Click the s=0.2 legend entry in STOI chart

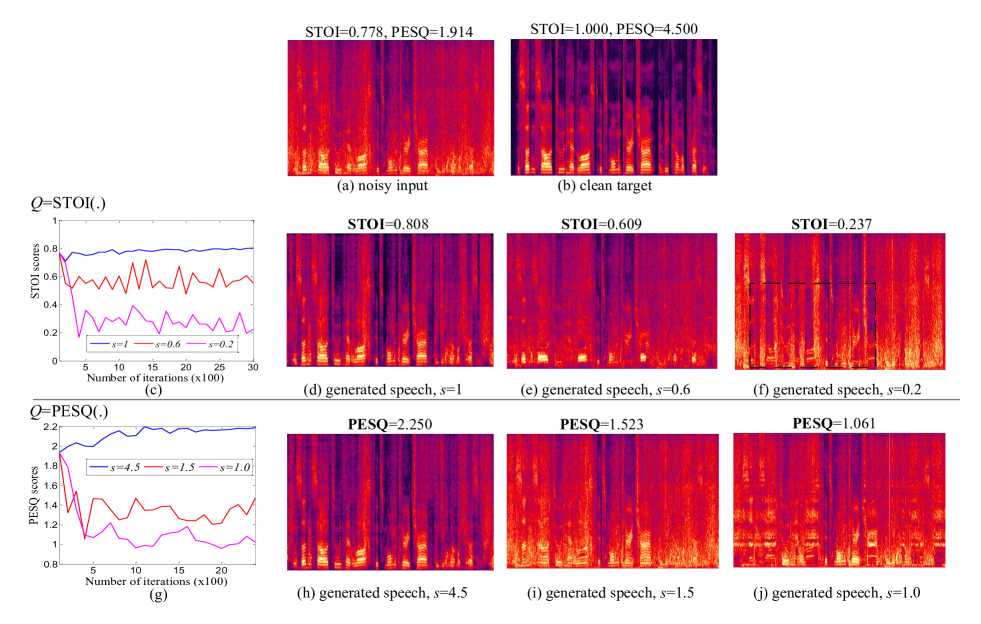tap(210, 344)
